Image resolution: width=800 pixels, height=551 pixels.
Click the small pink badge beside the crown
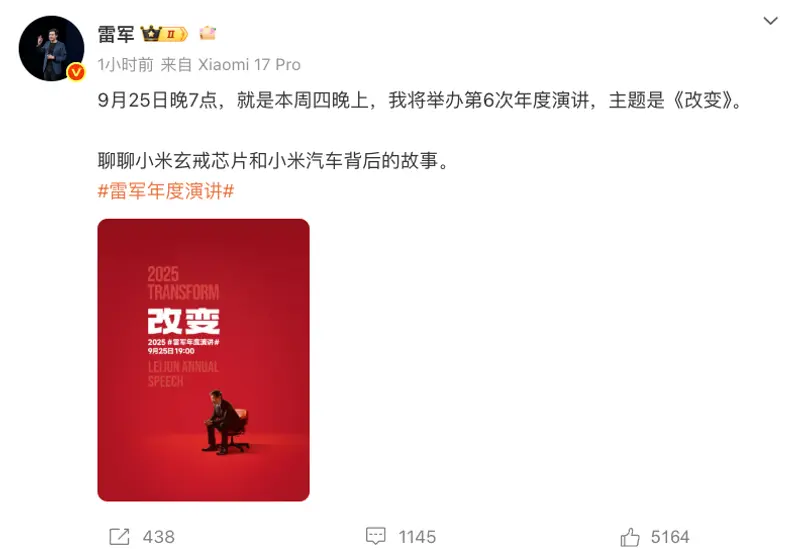pyautogui.click(x=208, y=33)
